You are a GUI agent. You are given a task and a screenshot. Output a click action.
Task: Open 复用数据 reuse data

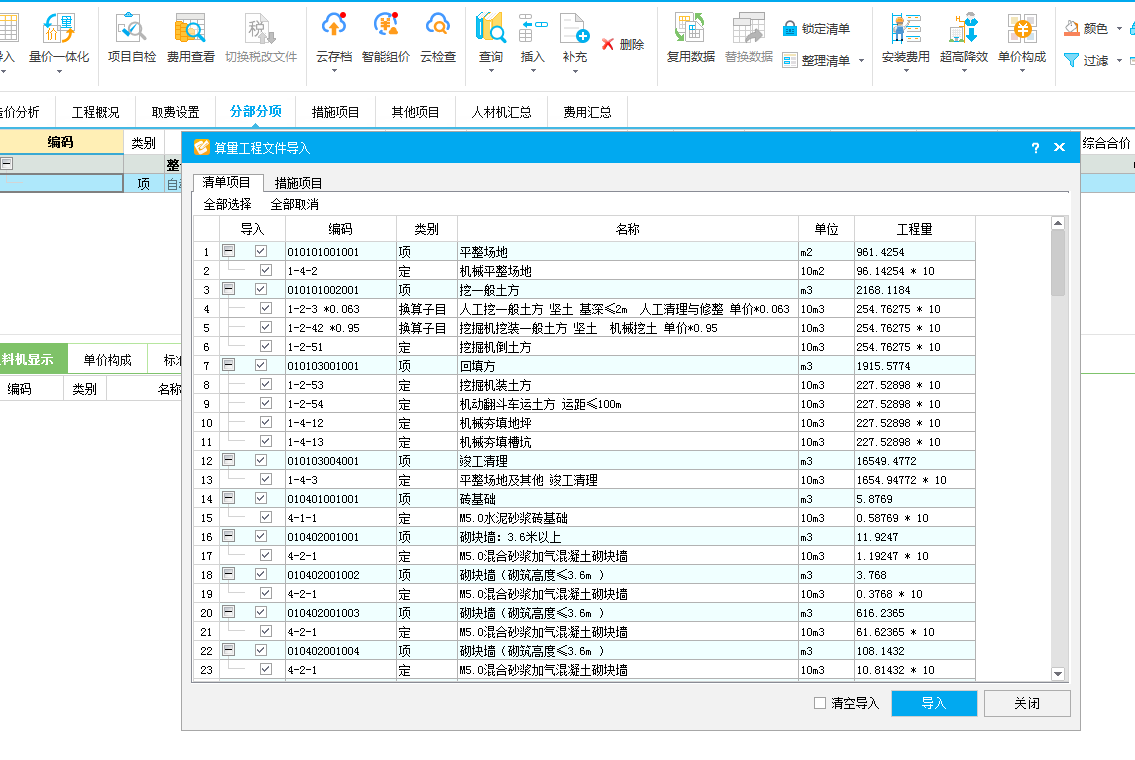tap(691, 38)
